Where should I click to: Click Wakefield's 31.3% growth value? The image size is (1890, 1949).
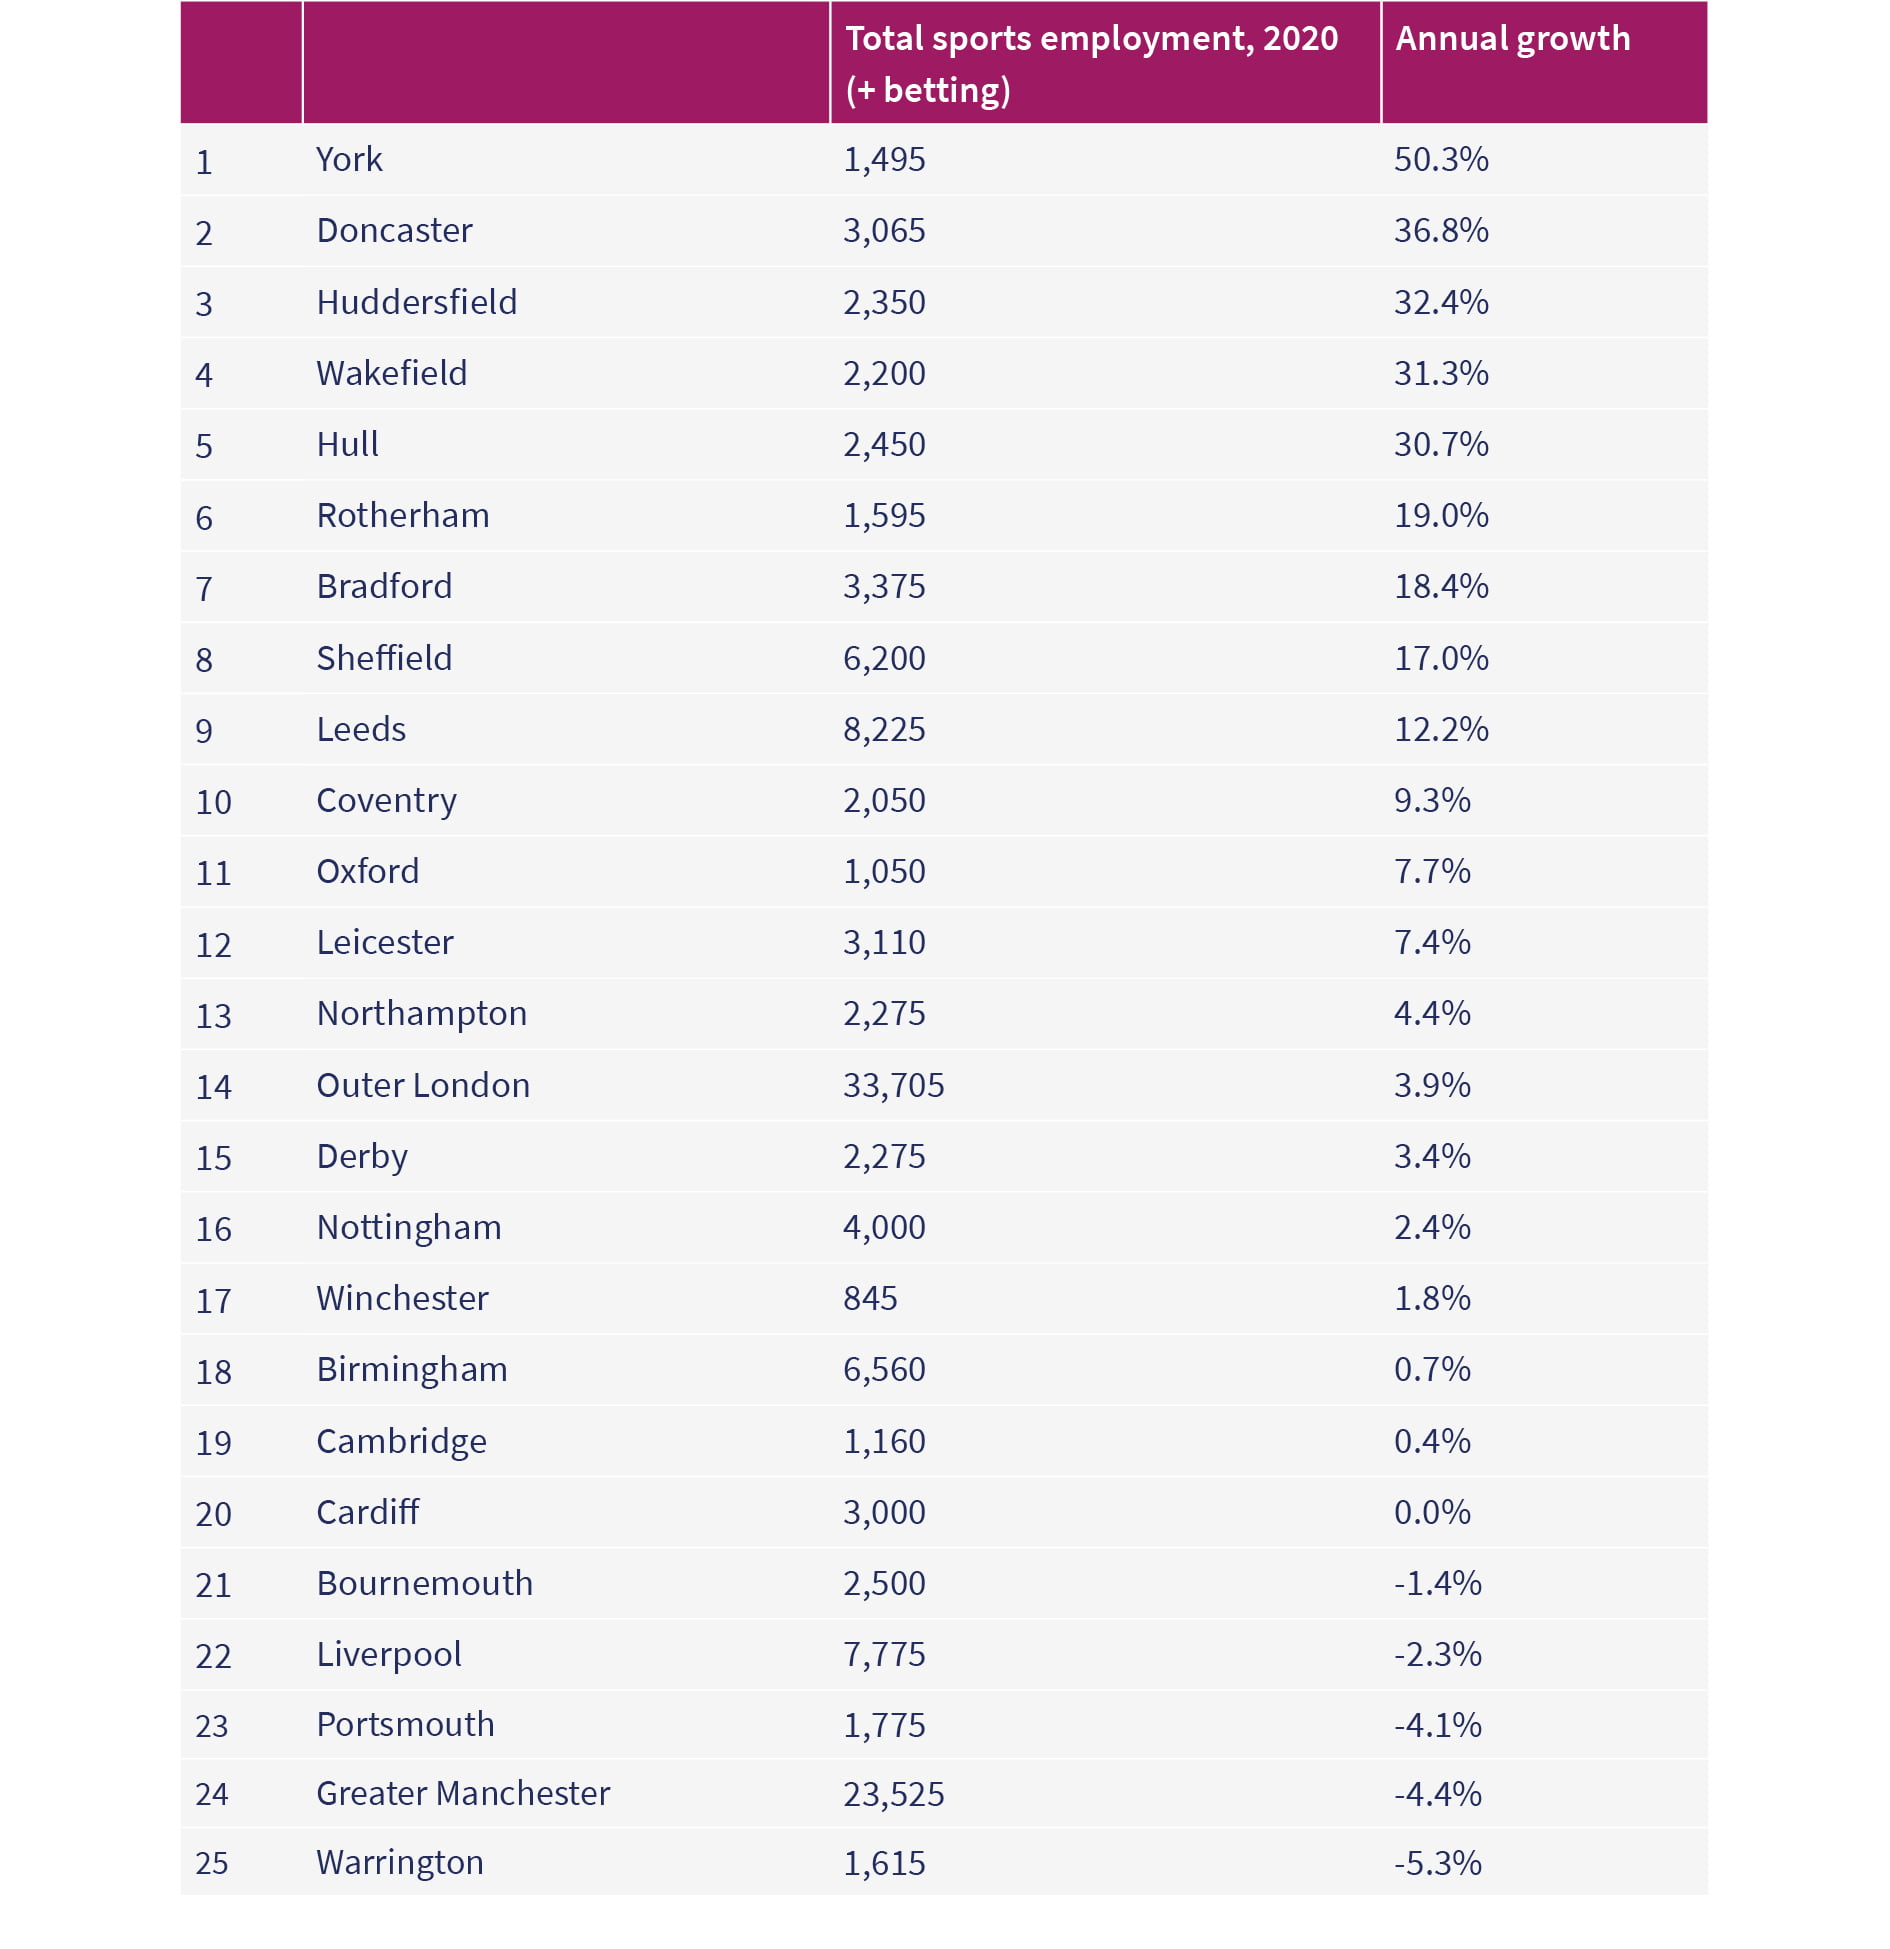tap(1441, 373)
